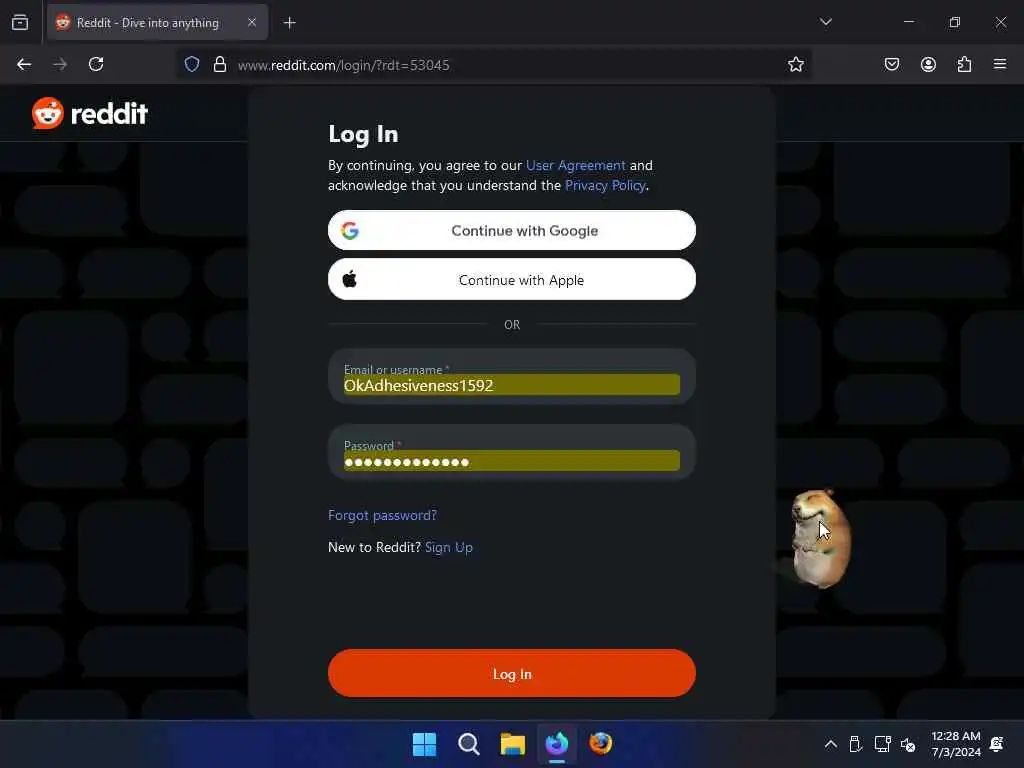
Task: Open Firefox account menu
Action: (x=928, y=64)
